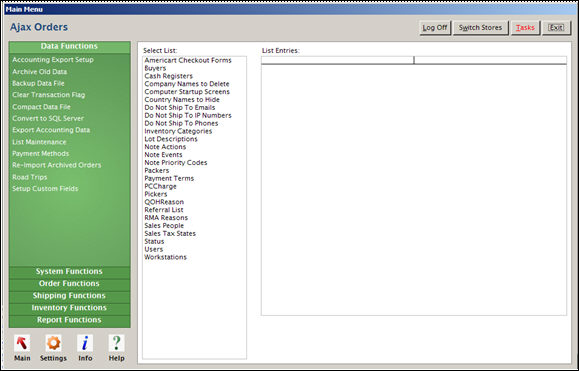Select the Pickers list

click(156, 194)
